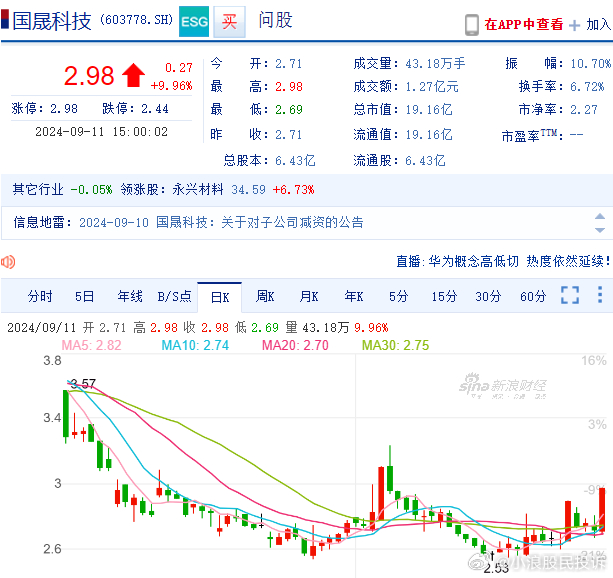
Task: Click the phone icon beside 在APP中查看
Action: (472, 25)
